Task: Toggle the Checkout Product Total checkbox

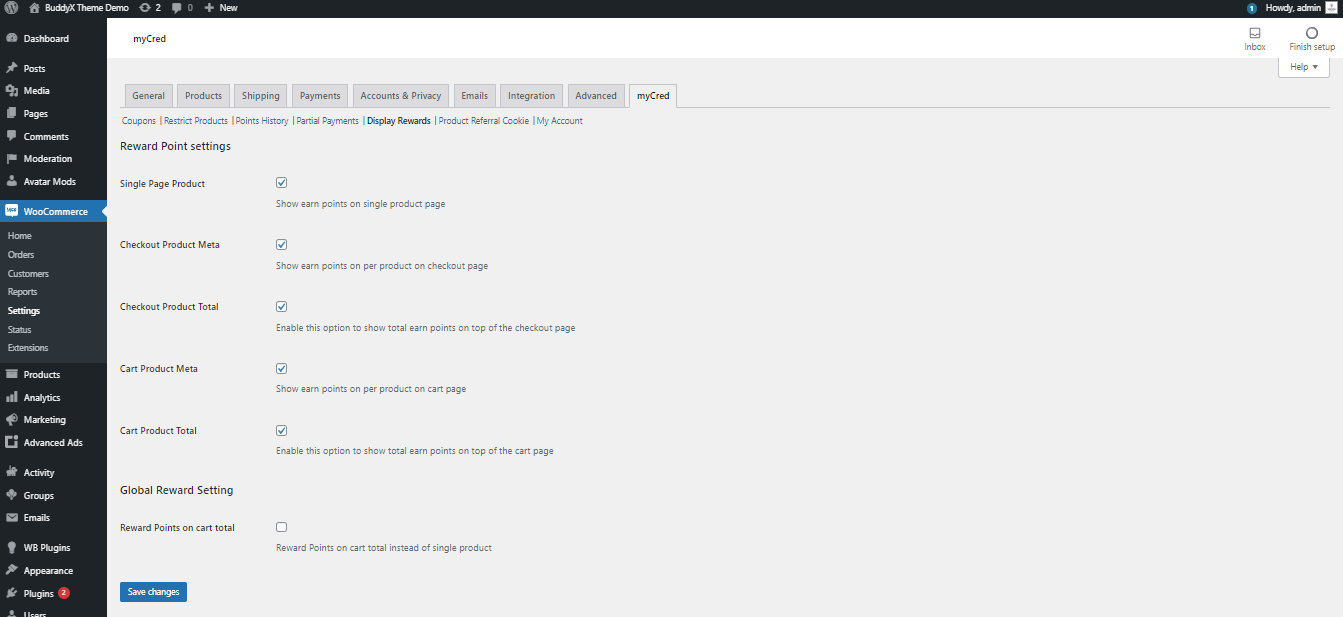Action: (x=282, y=307)
